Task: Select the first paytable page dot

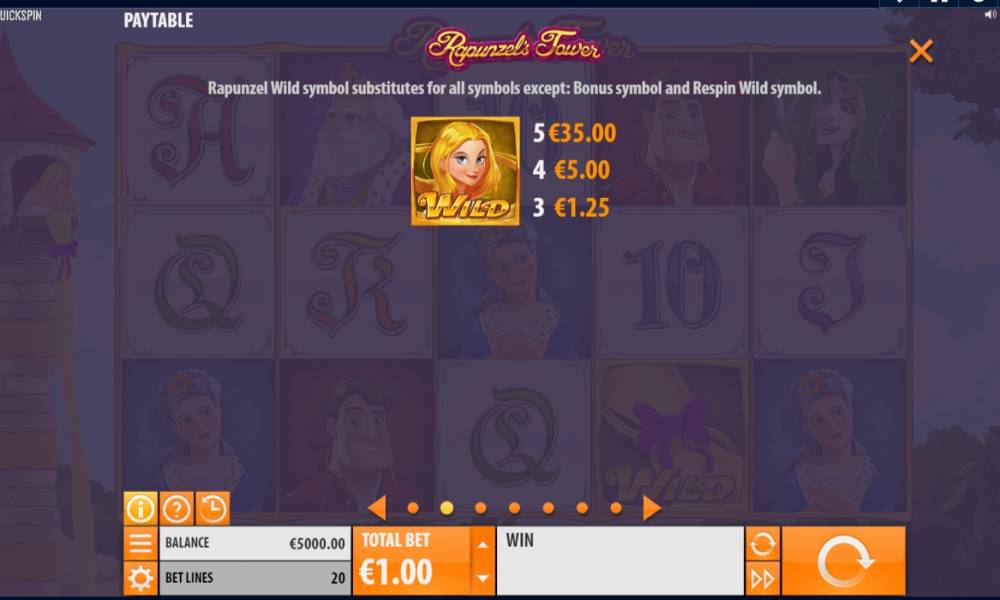Action: tap(413, 508)
